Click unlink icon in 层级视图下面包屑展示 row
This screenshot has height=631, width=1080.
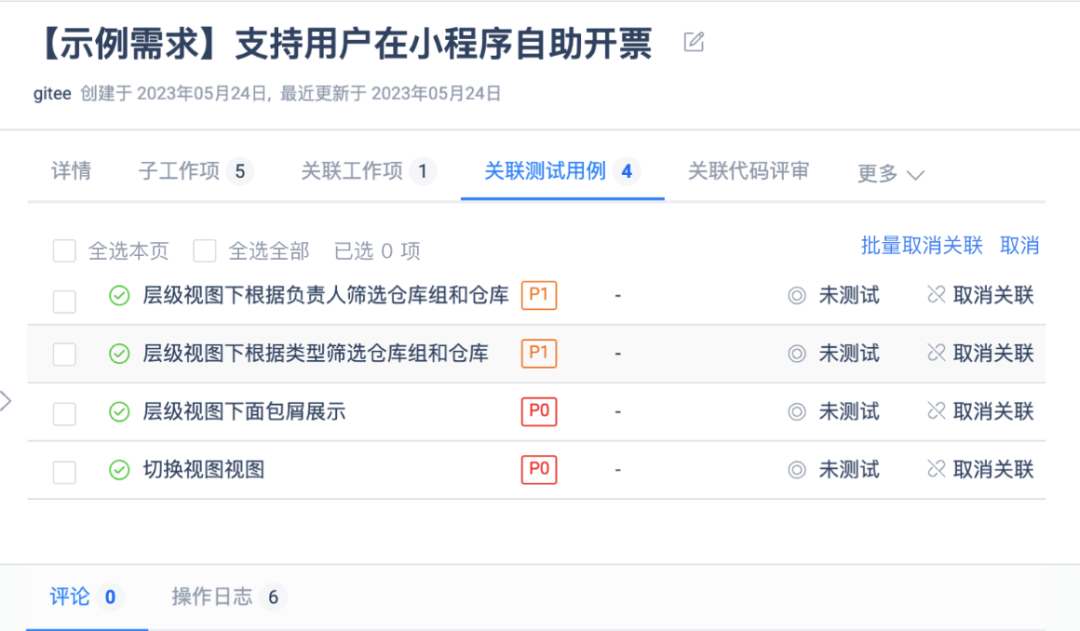click(936, 411)
